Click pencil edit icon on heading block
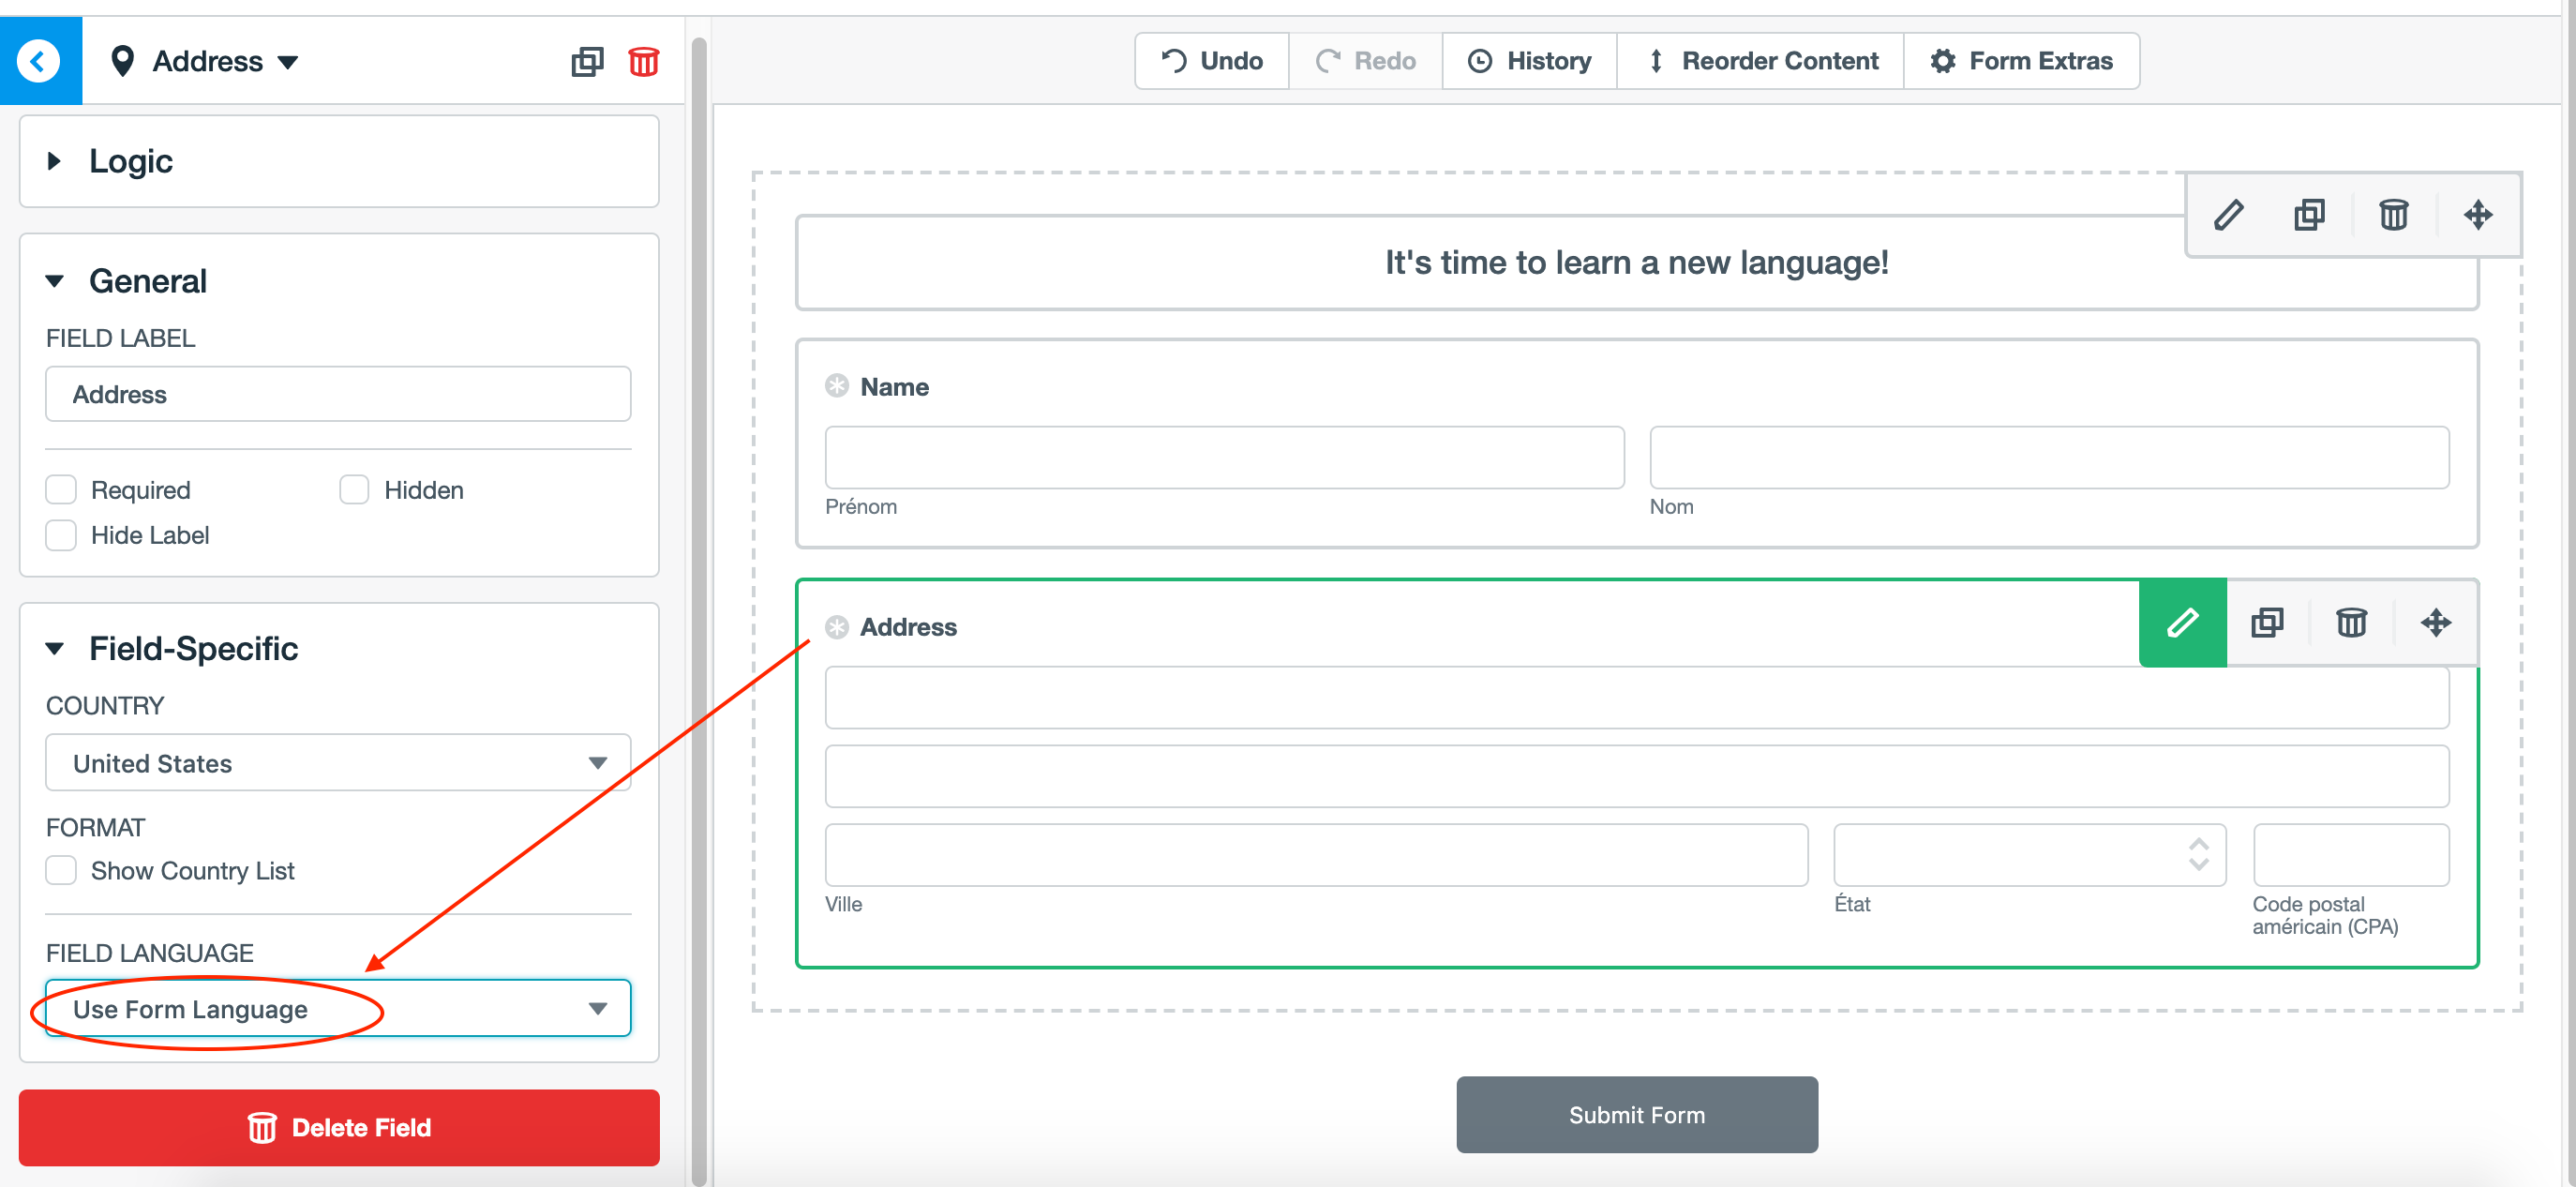 tap(2228, 215)
